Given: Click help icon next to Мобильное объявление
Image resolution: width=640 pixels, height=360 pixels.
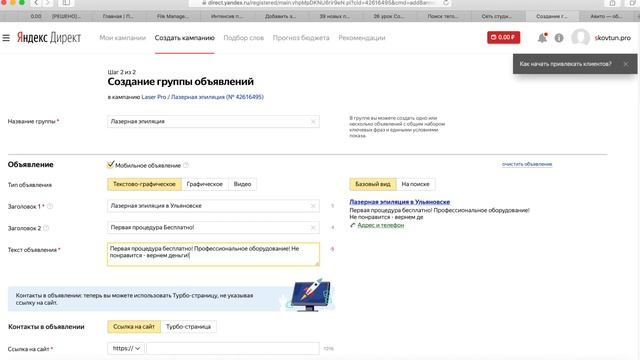Looking at the screenshot, I should pos(186,165).
